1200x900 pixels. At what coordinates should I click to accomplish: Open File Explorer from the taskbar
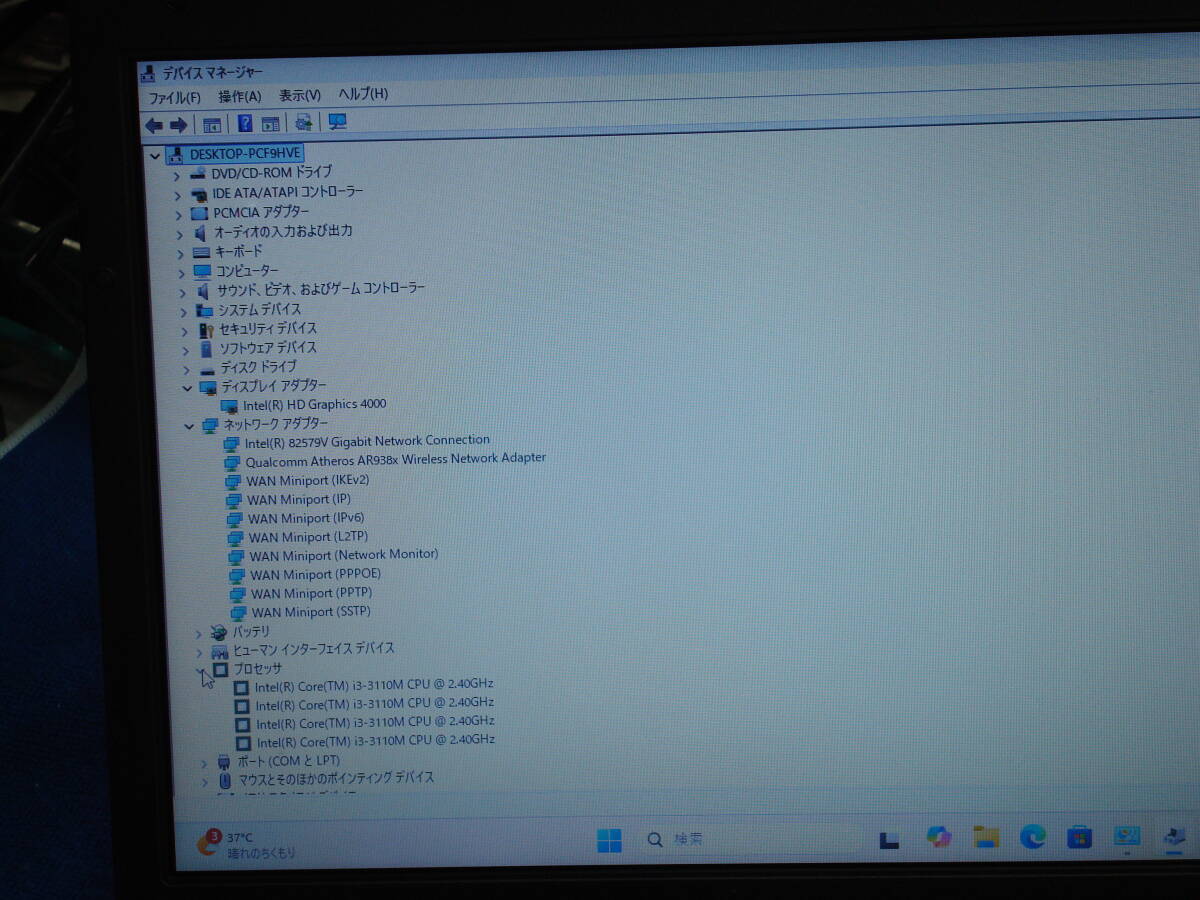tap(986, 837)
